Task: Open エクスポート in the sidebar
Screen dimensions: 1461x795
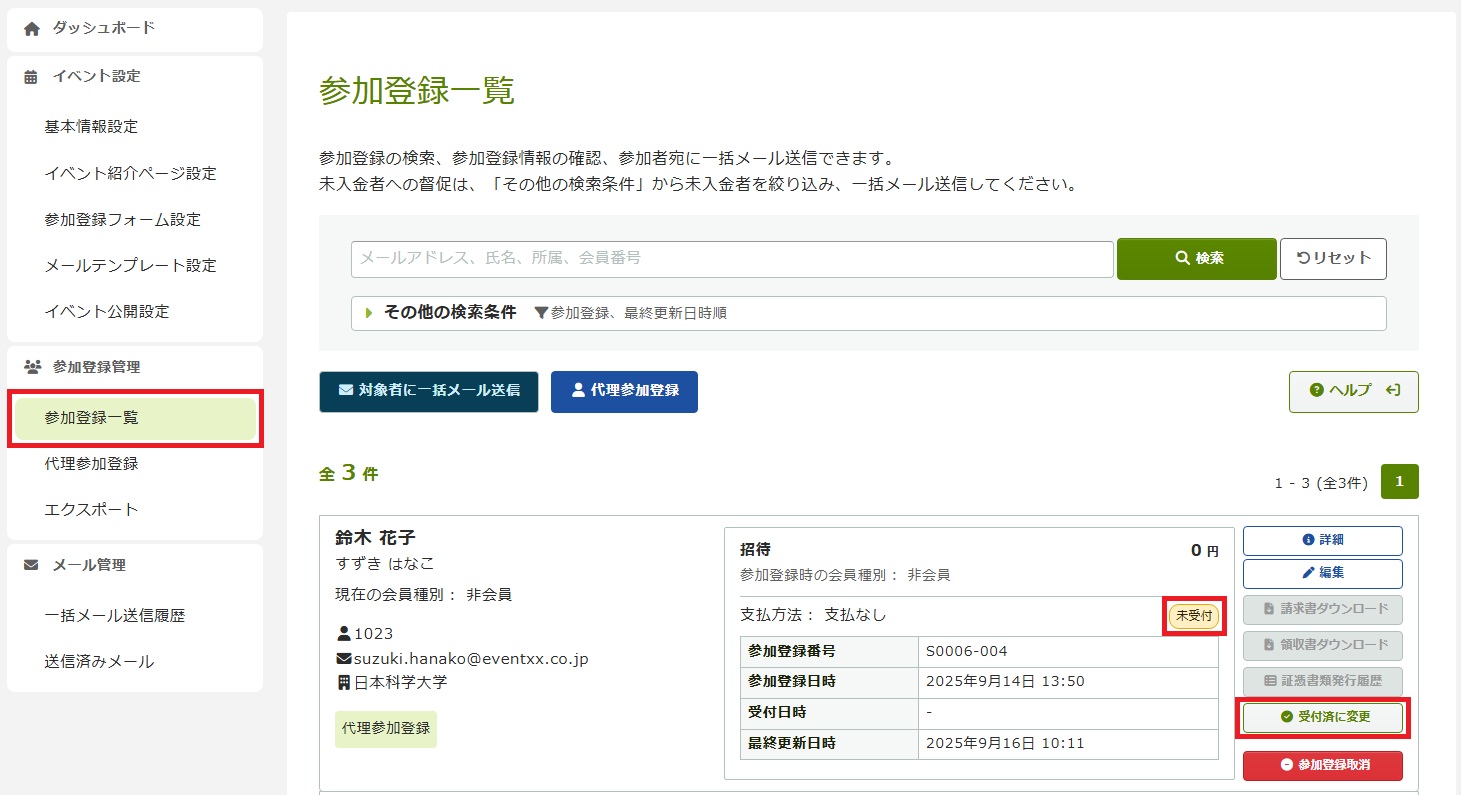Action: tap(92, 510)
